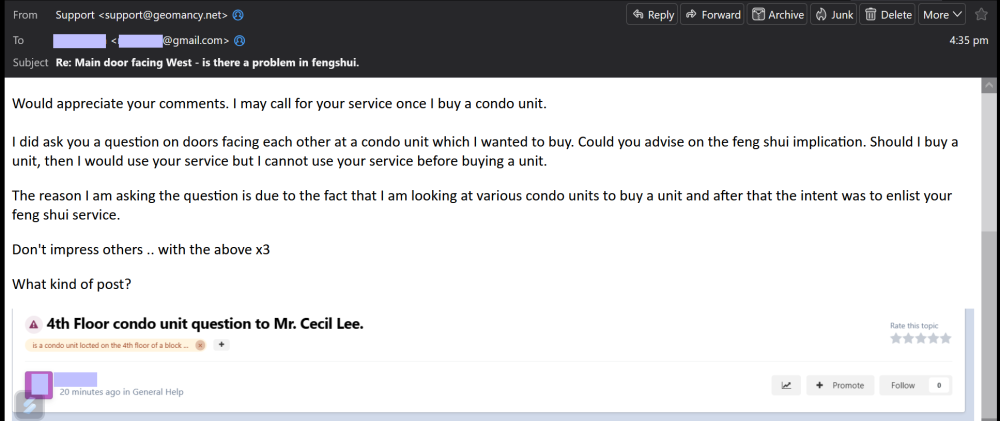
Task: Archive the open email
Action: tap(777, 15)
